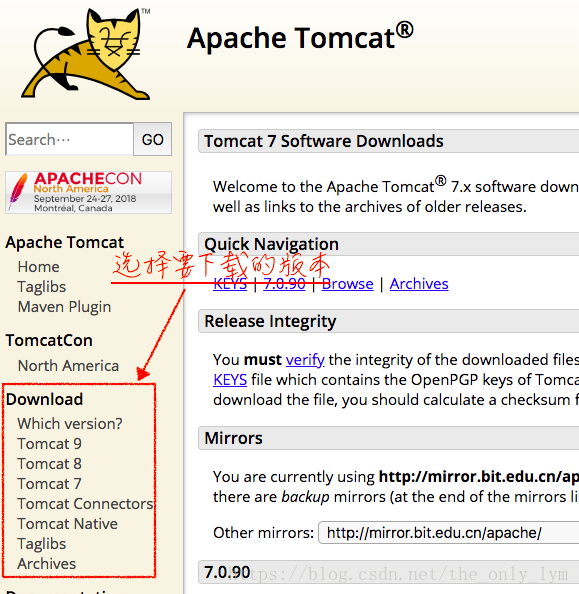Select Tomcat 9 download page
Image resolution: width=579 pixels, height=594 pixels.
tap(49, 444)
